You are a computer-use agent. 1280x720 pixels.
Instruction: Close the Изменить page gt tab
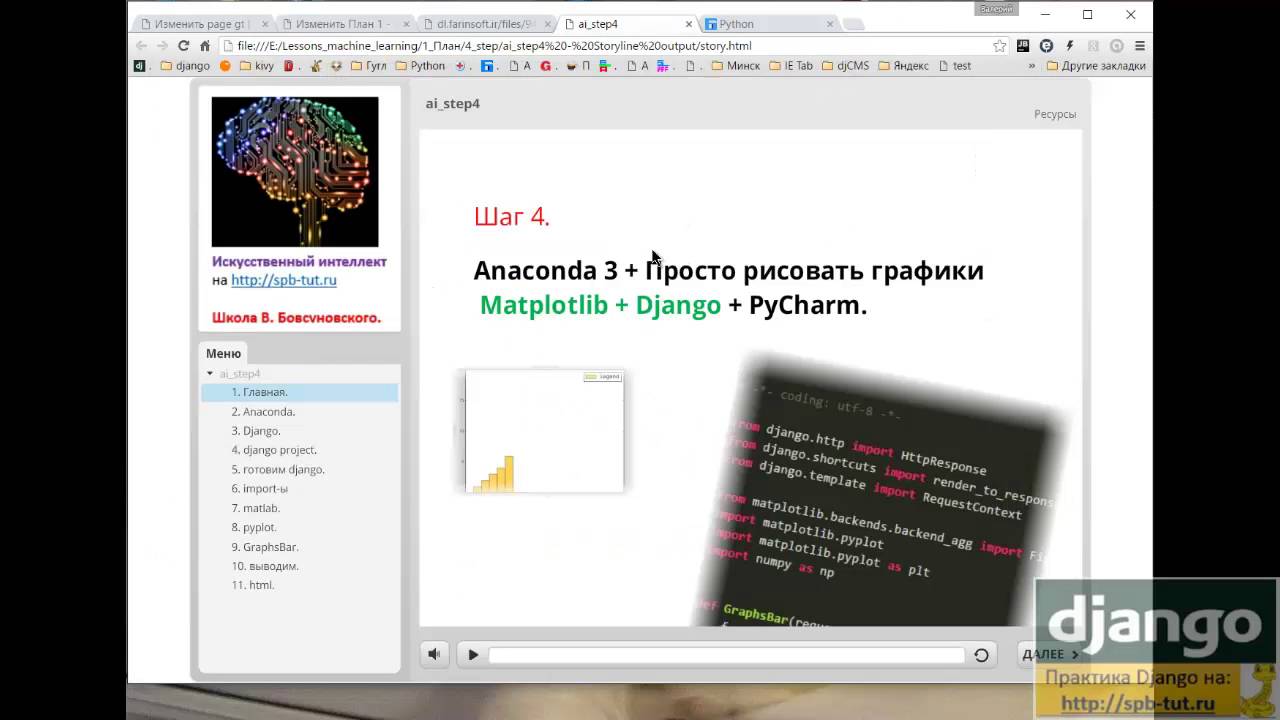pos(264,24)
